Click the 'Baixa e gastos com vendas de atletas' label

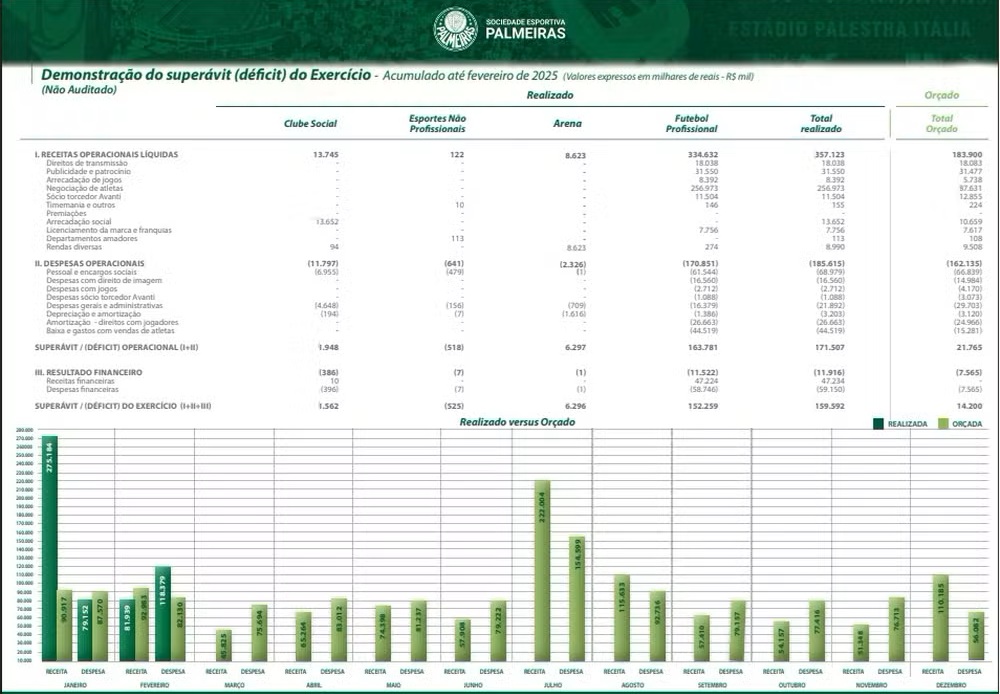click(110, 330)
